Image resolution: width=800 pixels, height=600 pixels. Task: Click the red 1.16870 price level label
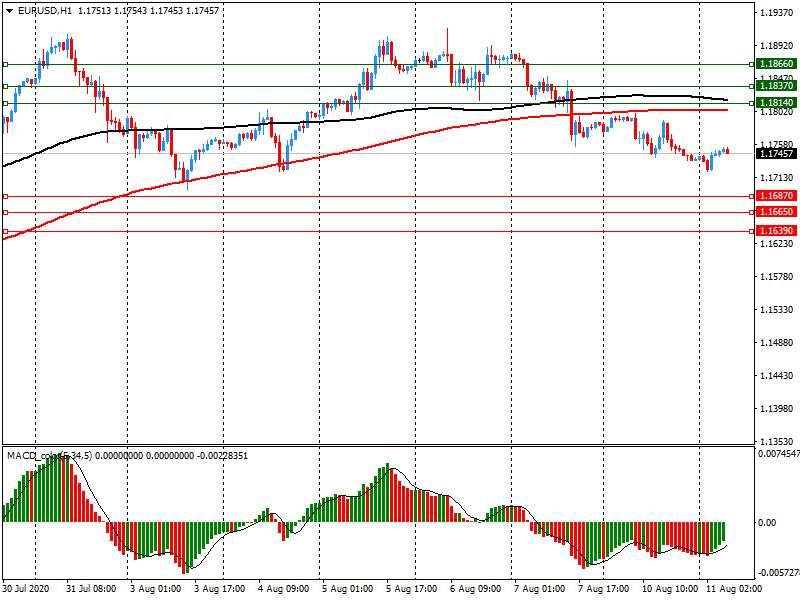(776, 196)
